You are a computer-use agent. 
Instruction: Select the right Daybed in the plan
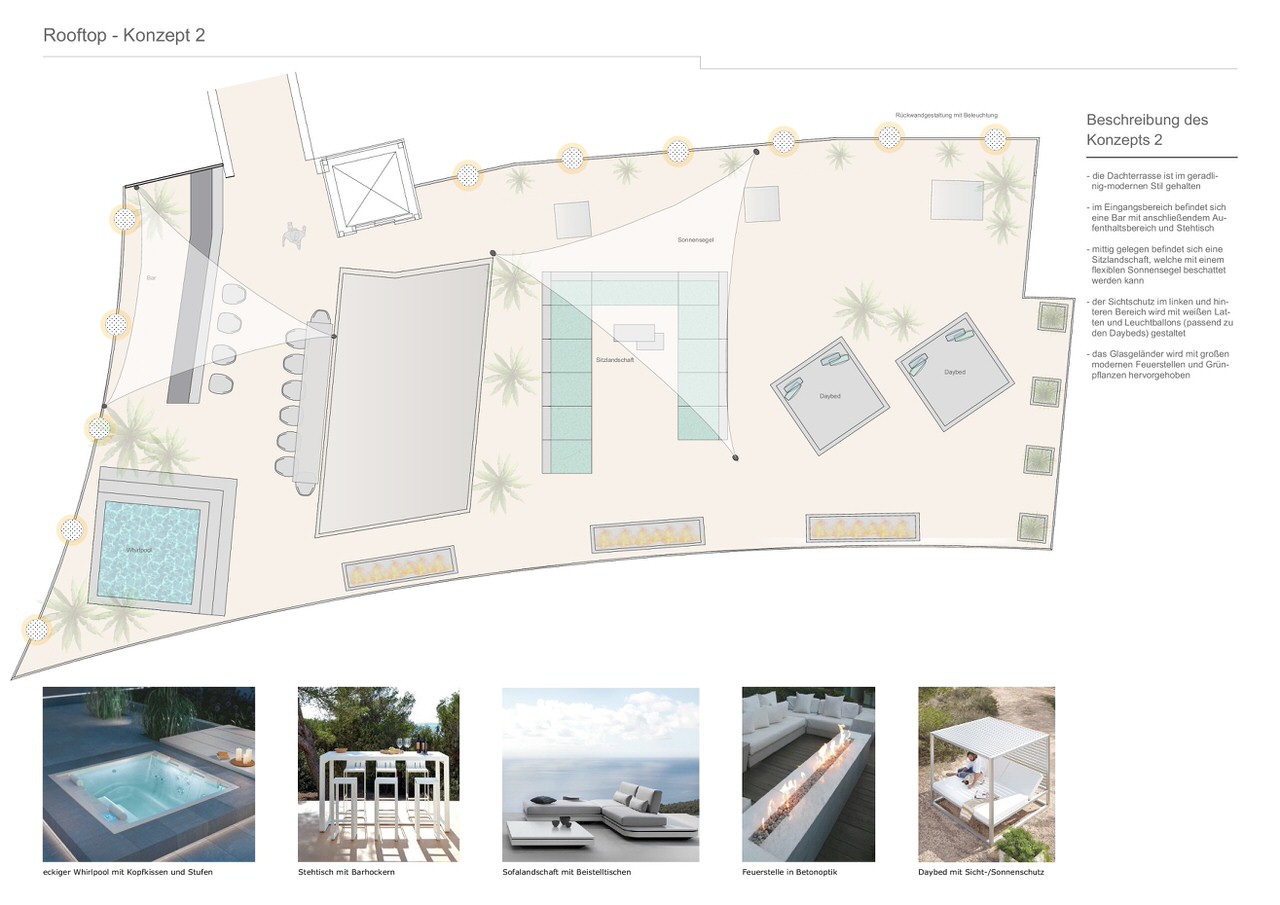tap(954, 372)
